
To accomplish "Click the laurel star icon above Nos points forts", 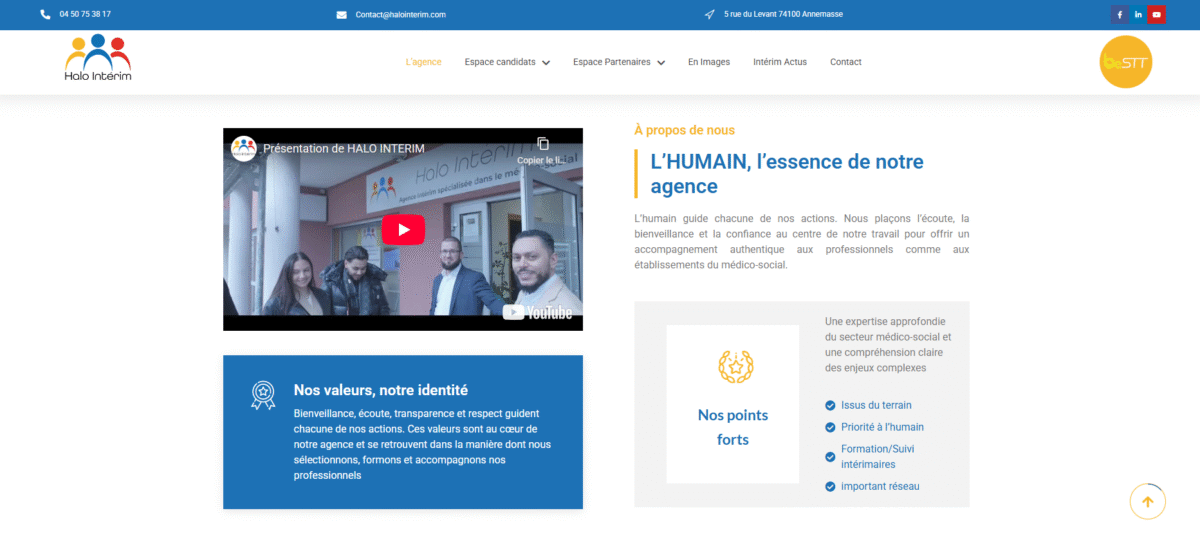I will (x=736, y=366).
